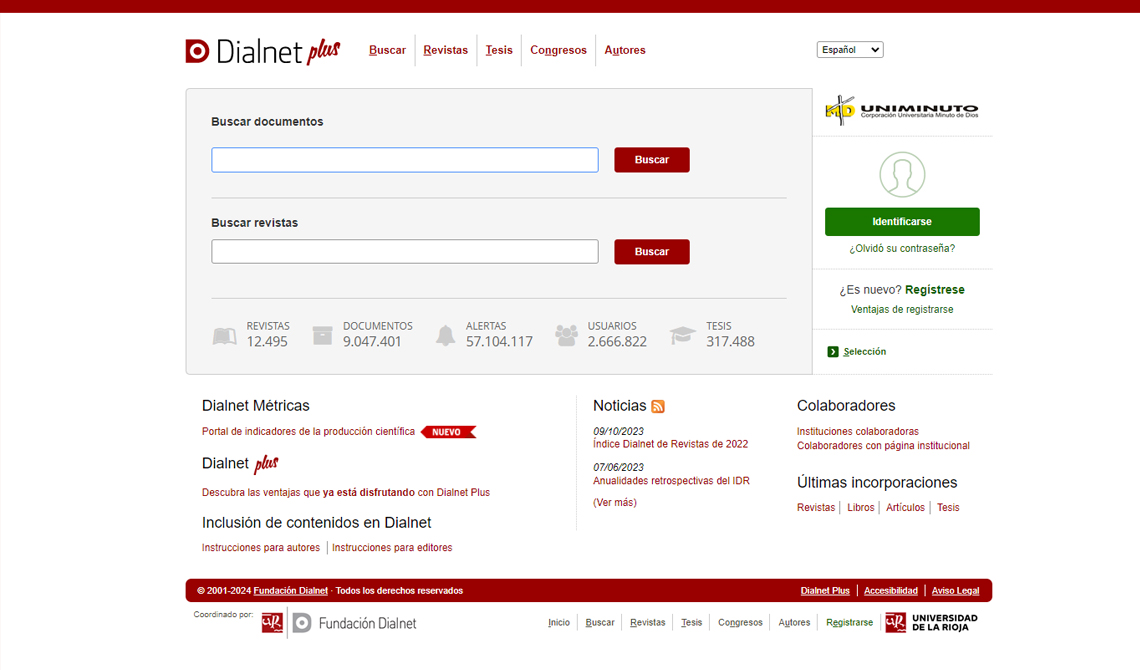
Task: Open the Accesibilidad footer link
Action: (x=890, y=591)
